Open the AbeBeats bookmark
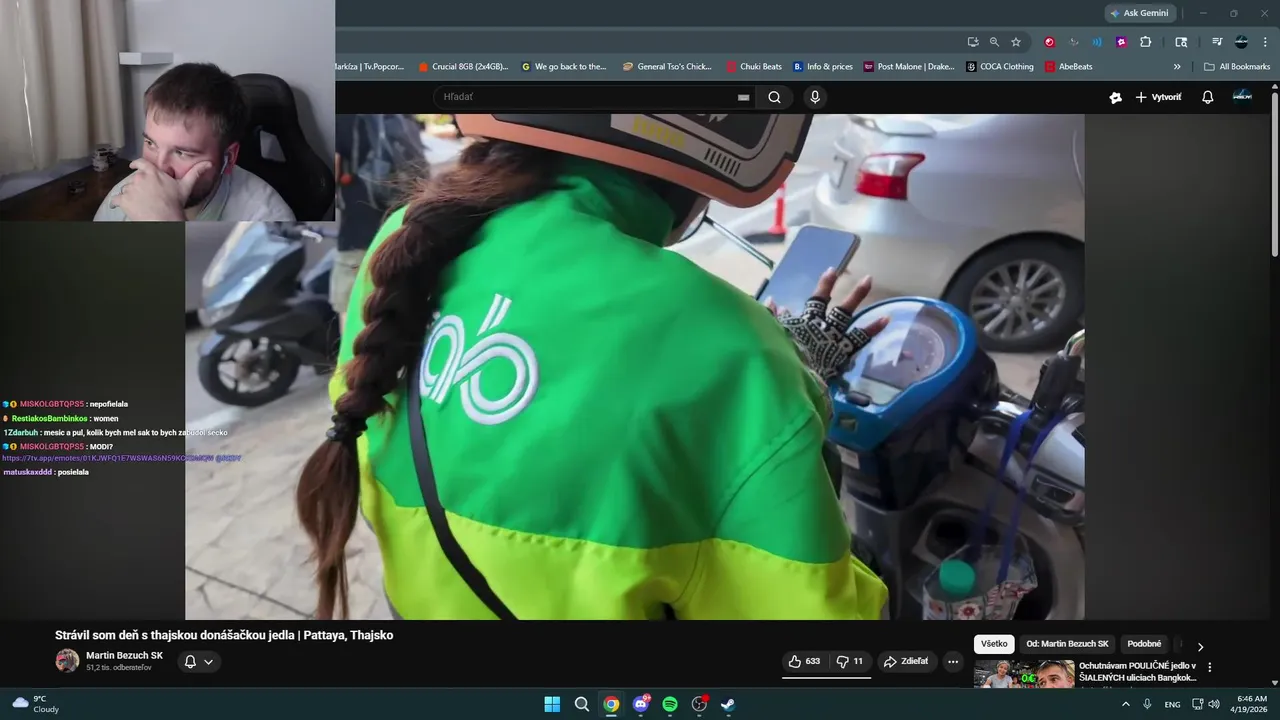The image size is (1280, 720). [x=1069, y=67]
